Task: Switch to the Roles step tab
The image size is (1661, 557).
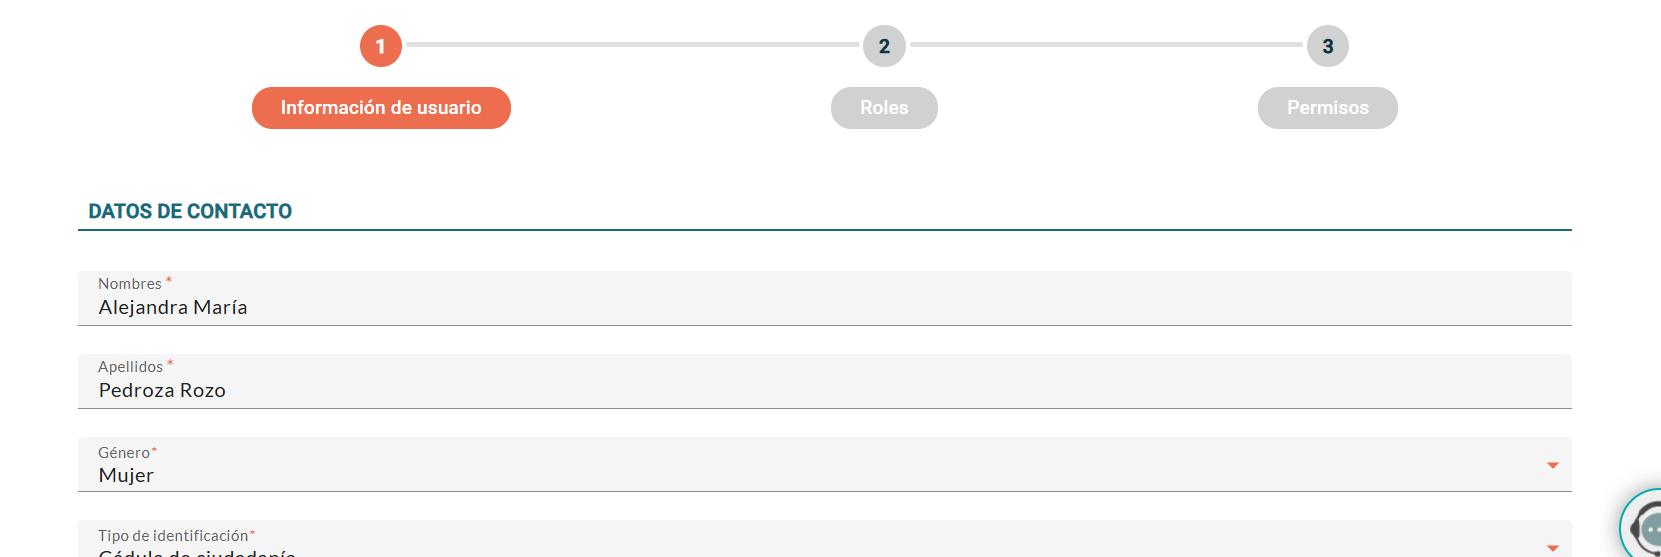Action: click(884, 108)
